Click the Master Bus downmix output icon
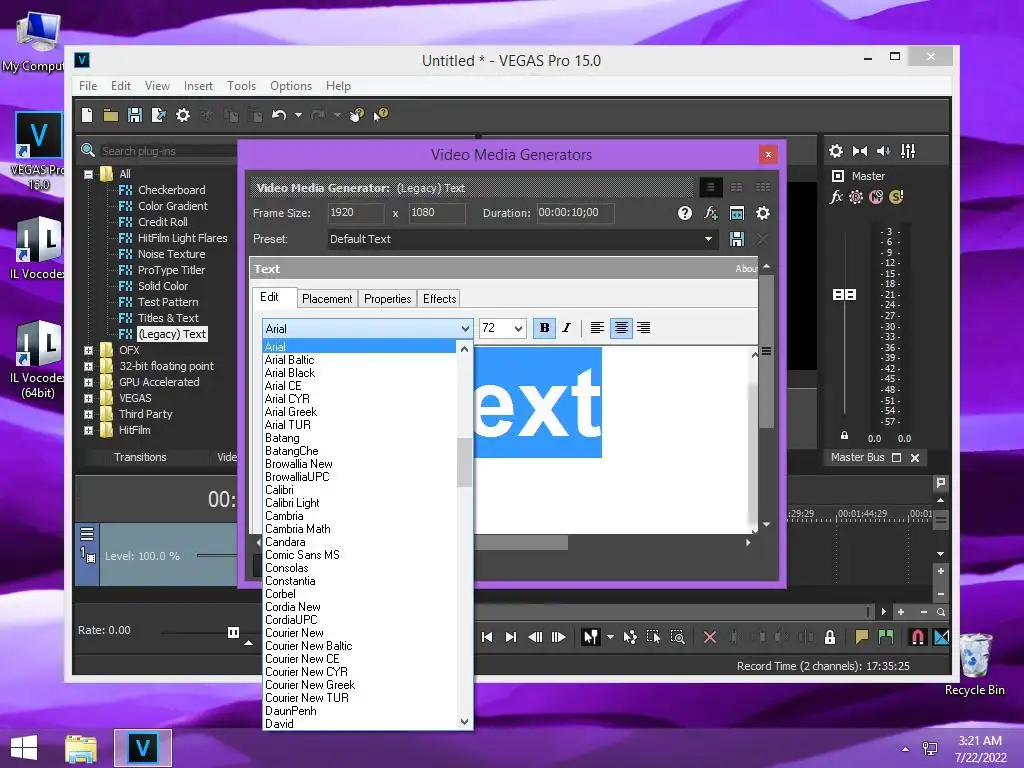This screenshot has height=768, width=1024. (x=860, y=151)
